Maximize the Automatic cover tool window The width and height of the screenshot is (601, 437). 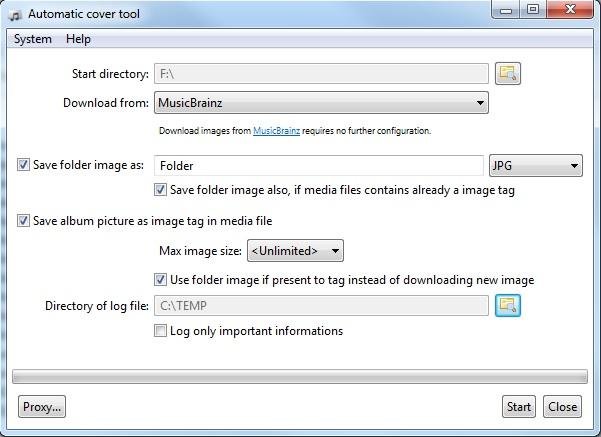533,10
